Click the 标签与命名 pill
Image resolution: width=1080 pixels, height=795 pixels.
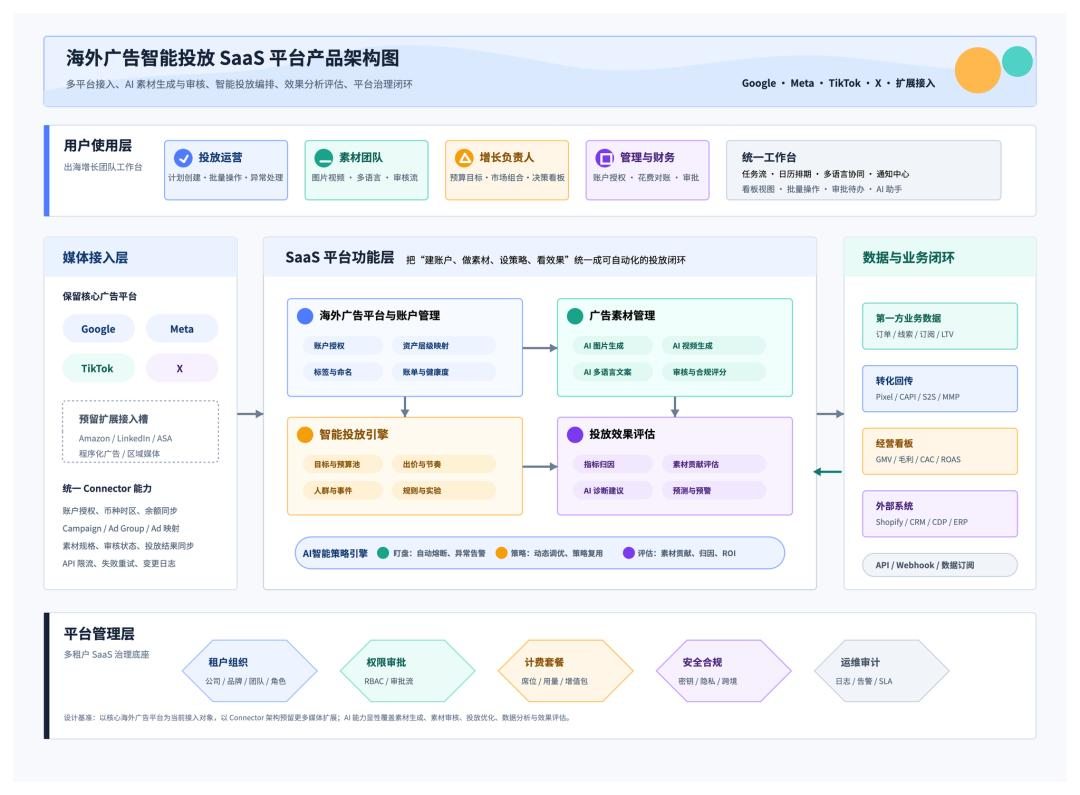coord(343,372)
